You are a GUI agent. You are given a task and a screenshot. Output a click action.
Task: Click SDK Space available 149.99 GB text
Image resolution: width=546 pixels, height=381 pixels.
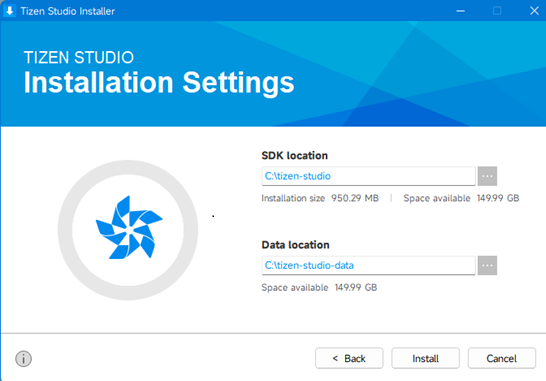pyautogui.click(x=461, y=198)
